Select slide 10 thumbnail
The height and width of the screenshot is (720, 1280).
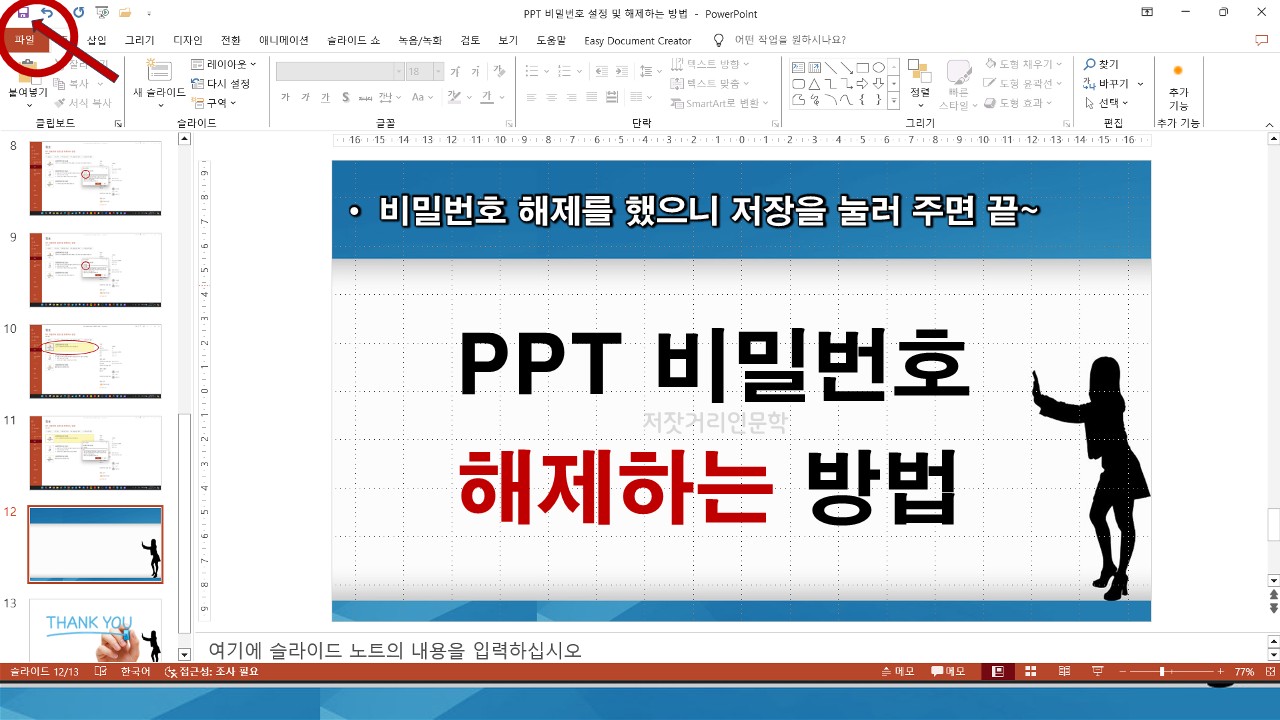tap(95, 361)
